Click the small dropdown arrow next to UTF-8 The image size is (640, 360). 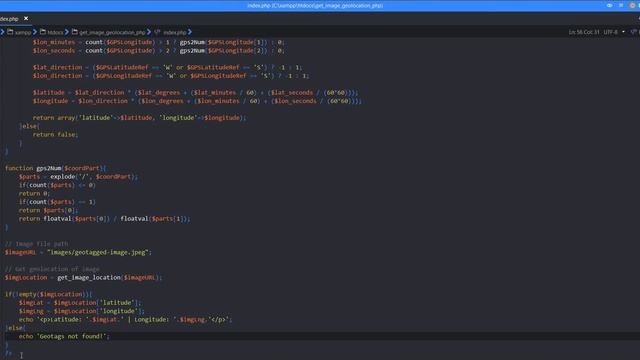coord(623,32)
